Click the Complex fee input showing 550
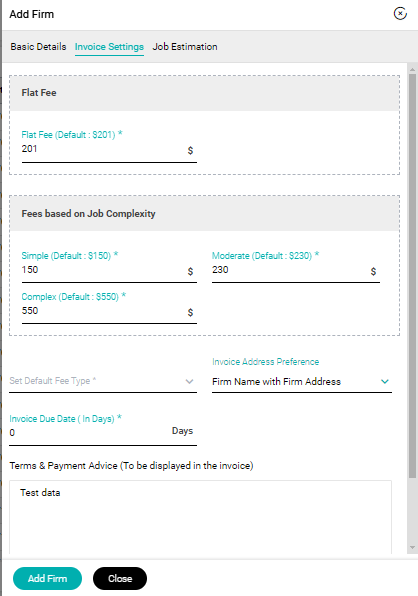The width and height of the screenshot is (418, 596). click(103, 311)
